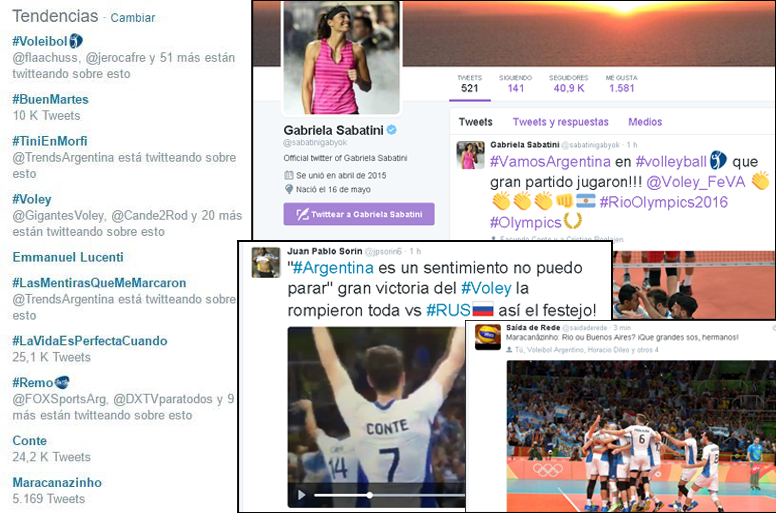
Task: Click the Saída de Rede account name
Action: tap(533, 327)
